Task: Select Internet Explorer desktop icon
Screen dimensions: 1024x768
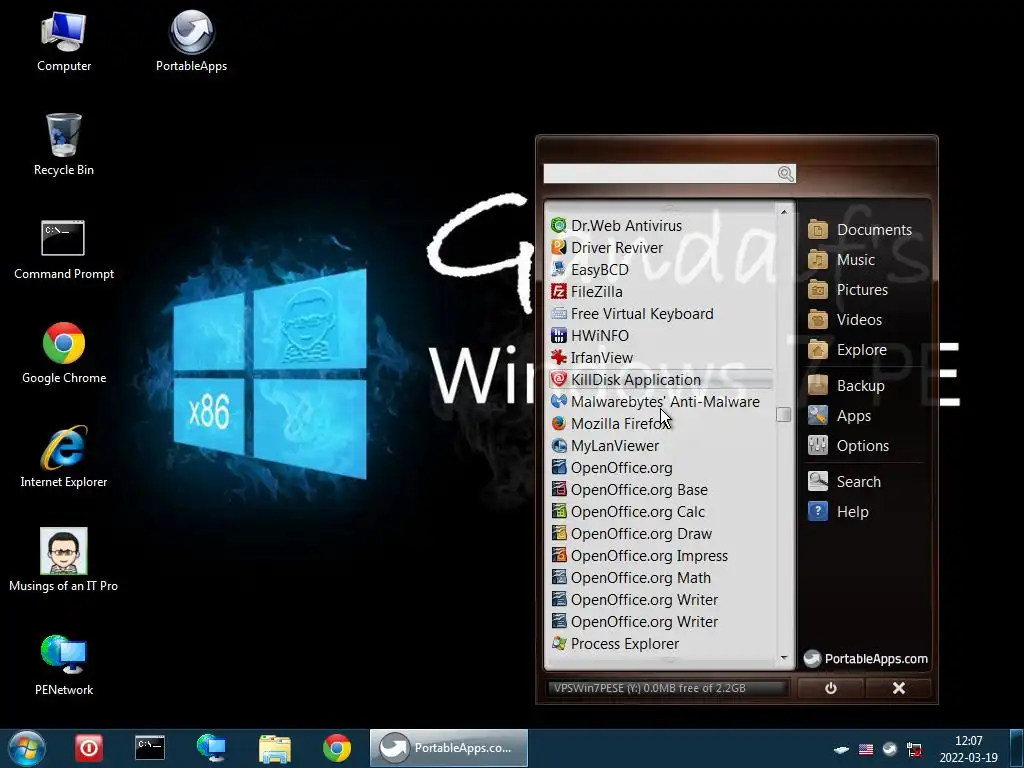Action: [x=63, y=457]
